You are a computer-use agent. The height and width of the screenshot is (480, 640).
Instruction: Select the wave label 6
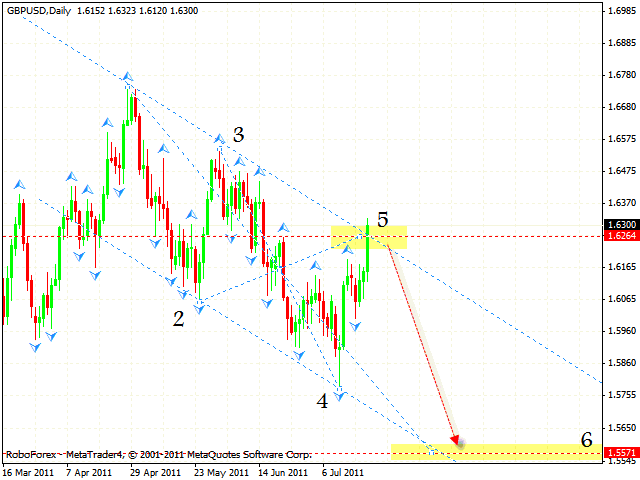point(587,440)
